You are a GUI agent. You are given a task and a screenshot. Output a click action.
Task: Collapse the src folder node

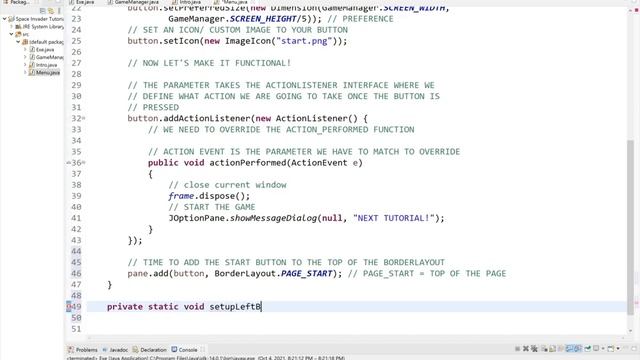point(11,34)
